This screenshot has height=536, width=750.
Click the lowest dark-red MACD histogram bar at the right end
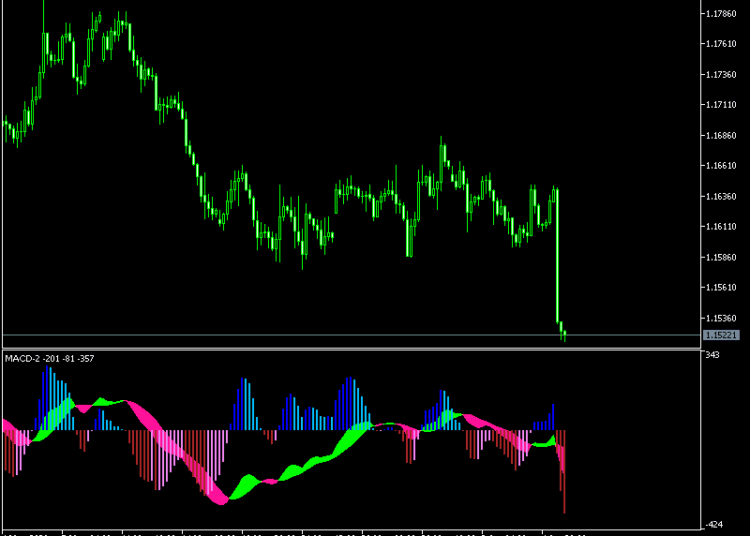point(564,471)
